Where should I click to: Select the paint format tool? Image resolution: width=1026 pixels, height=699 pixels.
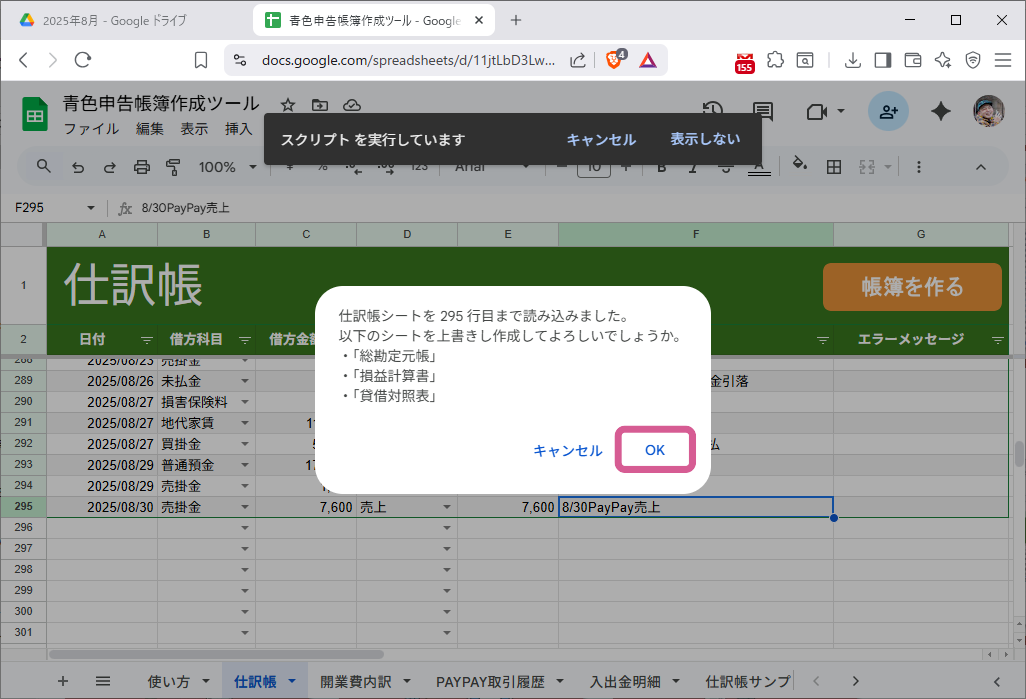tap(173, 167)
